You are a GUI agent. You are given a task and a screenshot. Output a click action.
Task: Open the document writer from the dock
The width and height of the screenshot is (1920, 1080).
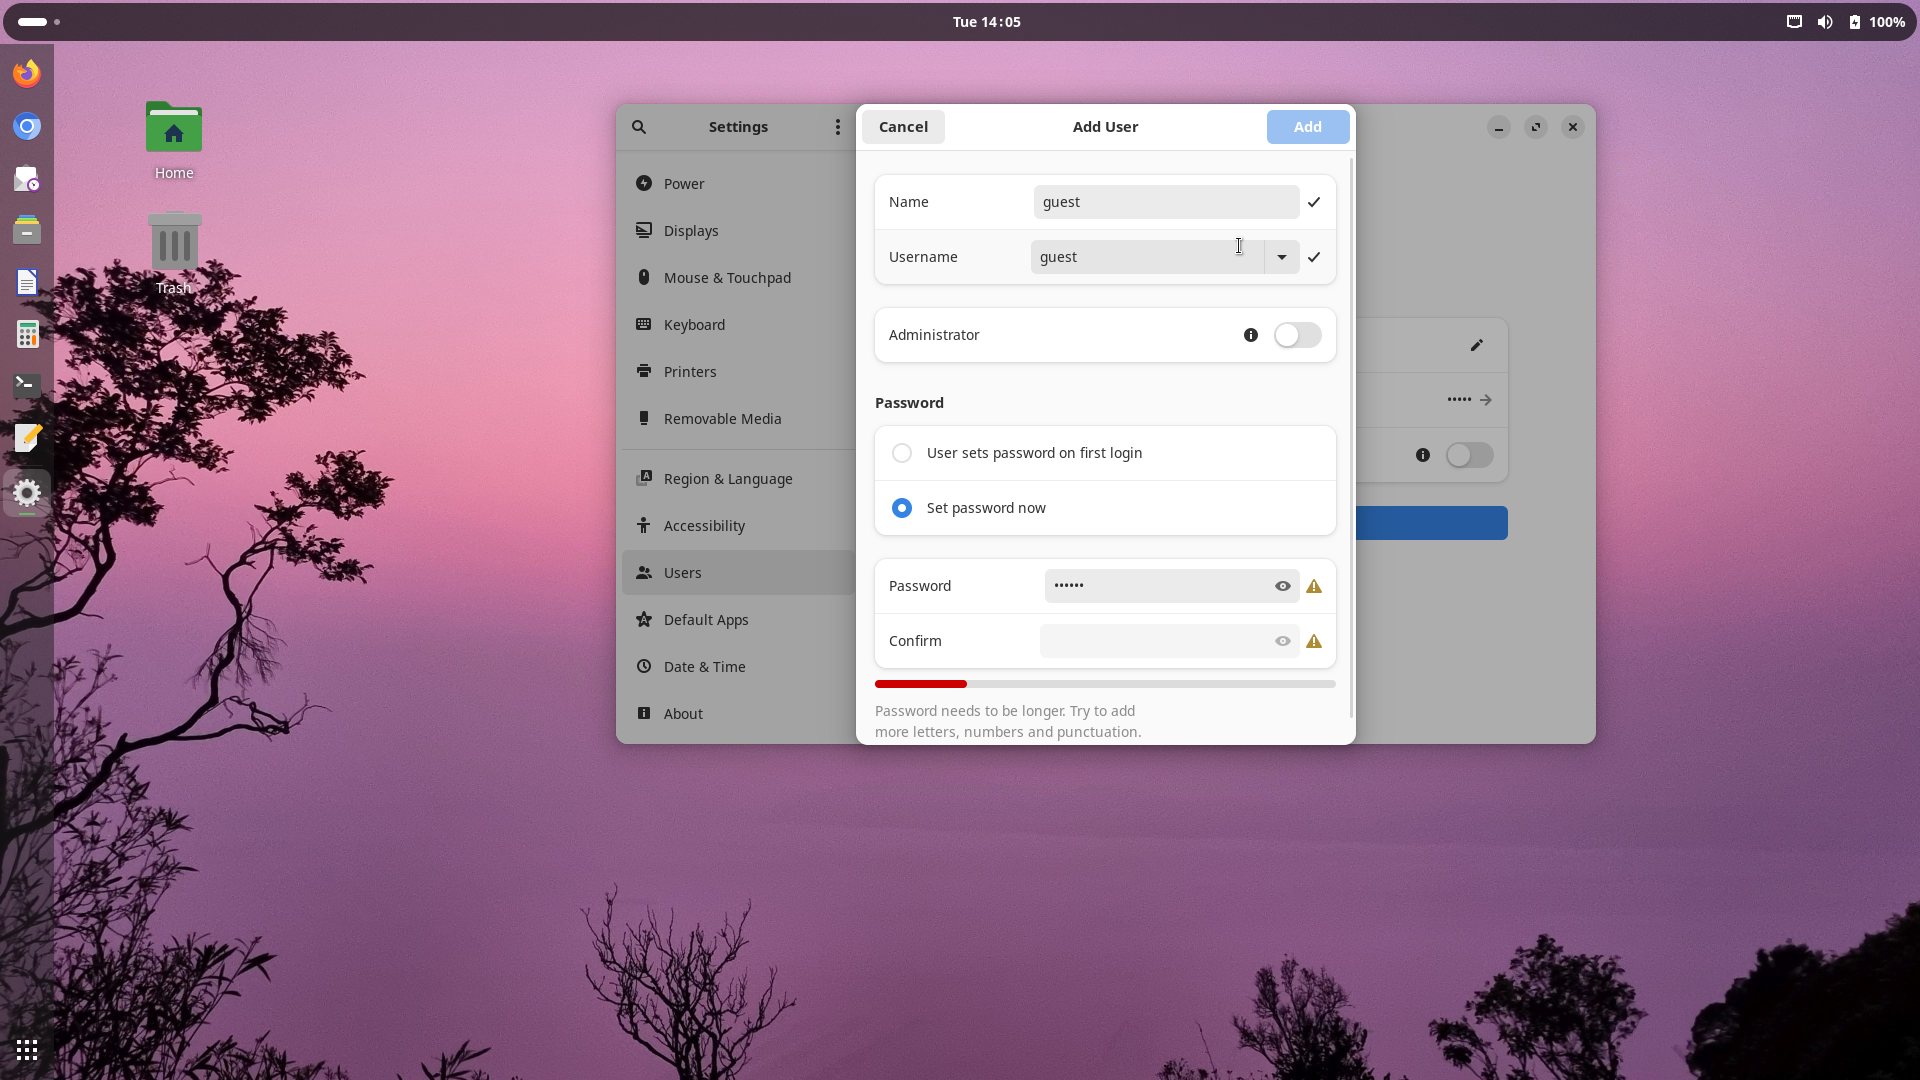(x=27, y=282)
